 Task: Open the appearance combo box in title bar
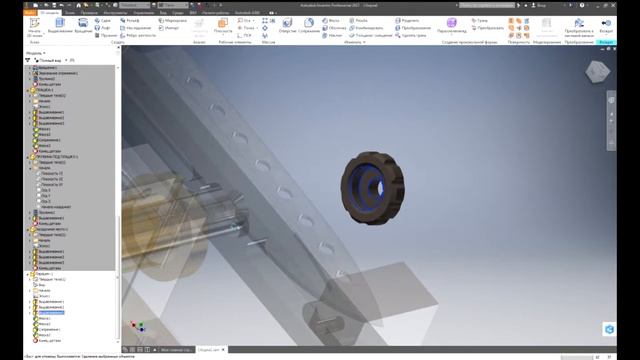pos(173,5)
